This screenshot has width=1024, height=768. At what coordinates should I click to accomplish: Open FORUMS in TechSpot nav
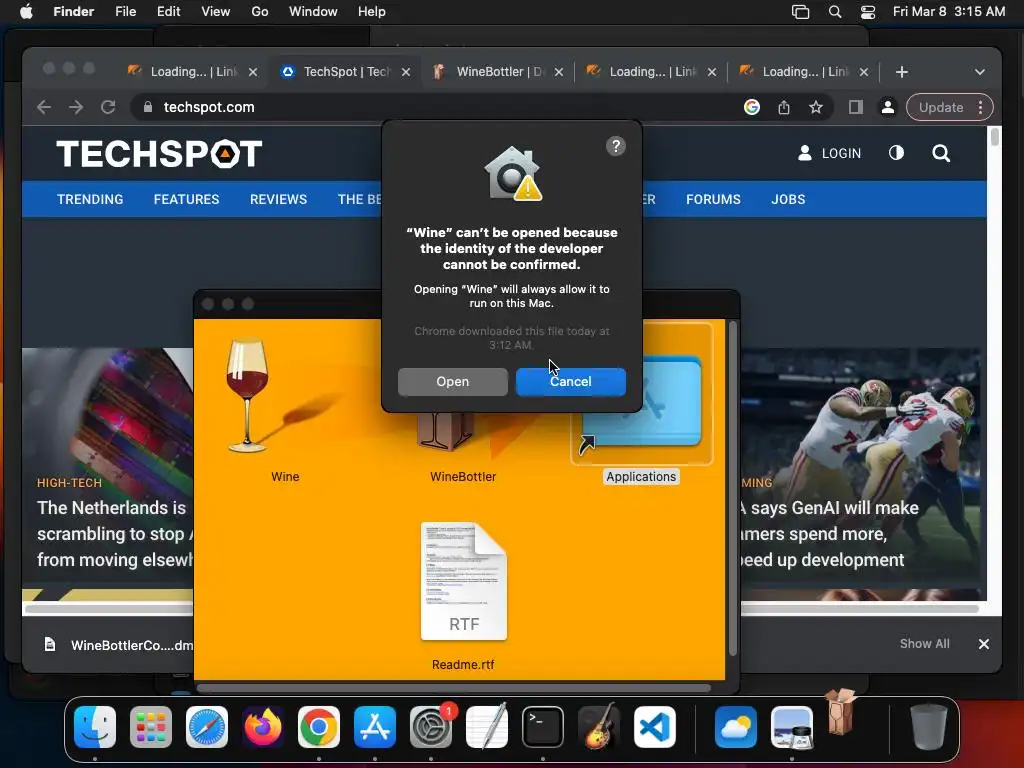(x=713, y=199)
